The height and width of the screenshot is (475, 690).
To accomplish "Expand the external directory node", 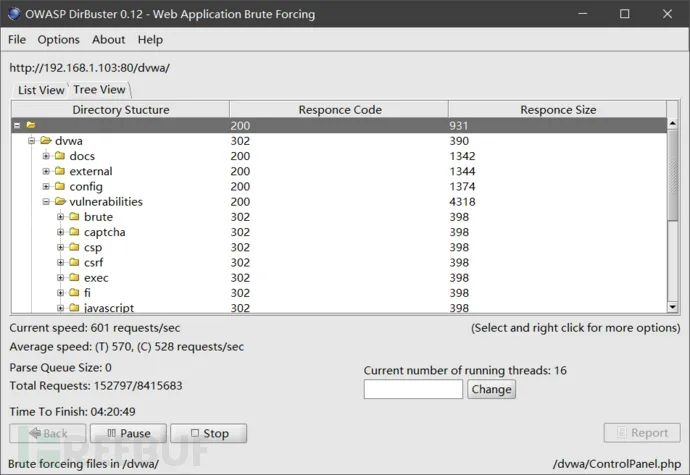I will 46,171.
